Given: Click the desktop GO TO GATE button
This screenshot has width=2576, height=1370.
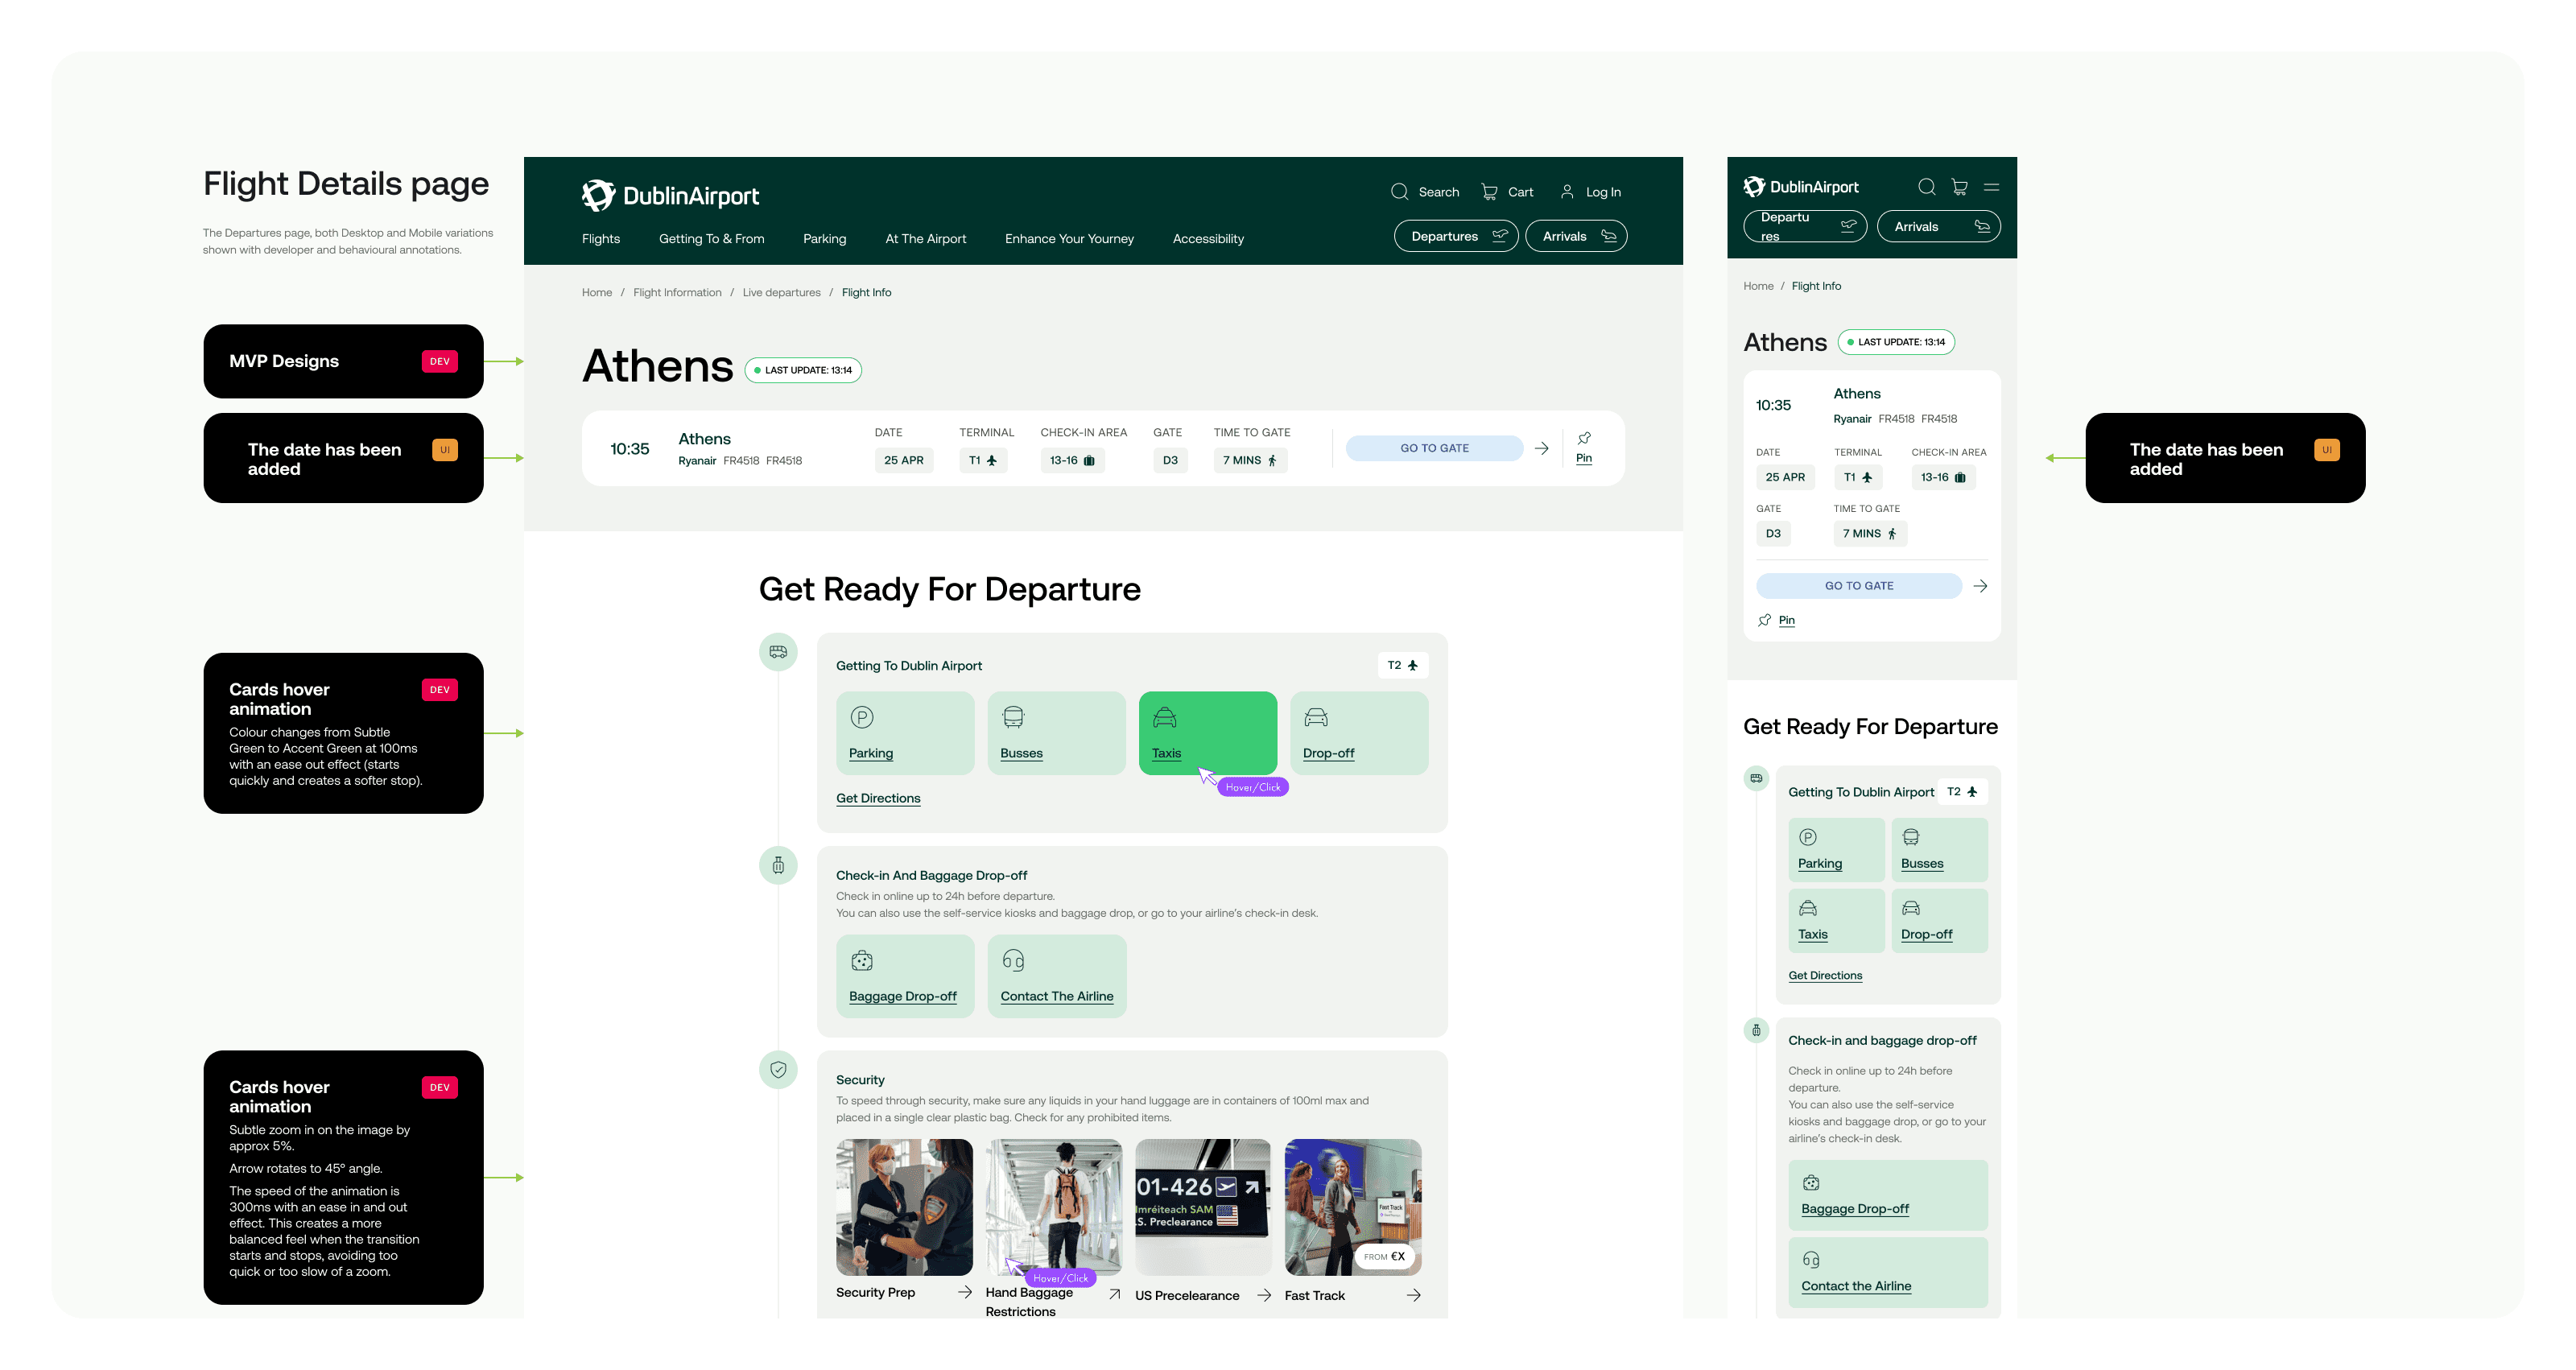Looking at the screenshot, I should [x=1434, y=448].
